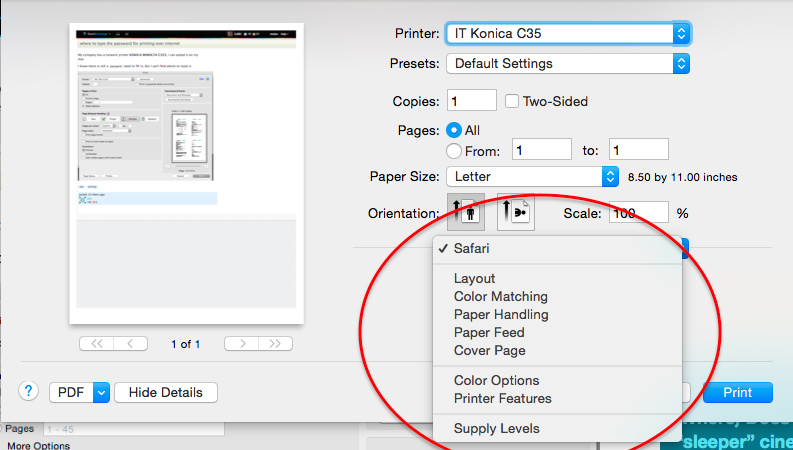Click the Hide Details button
793x450 pixels.
tap(165, 393)
